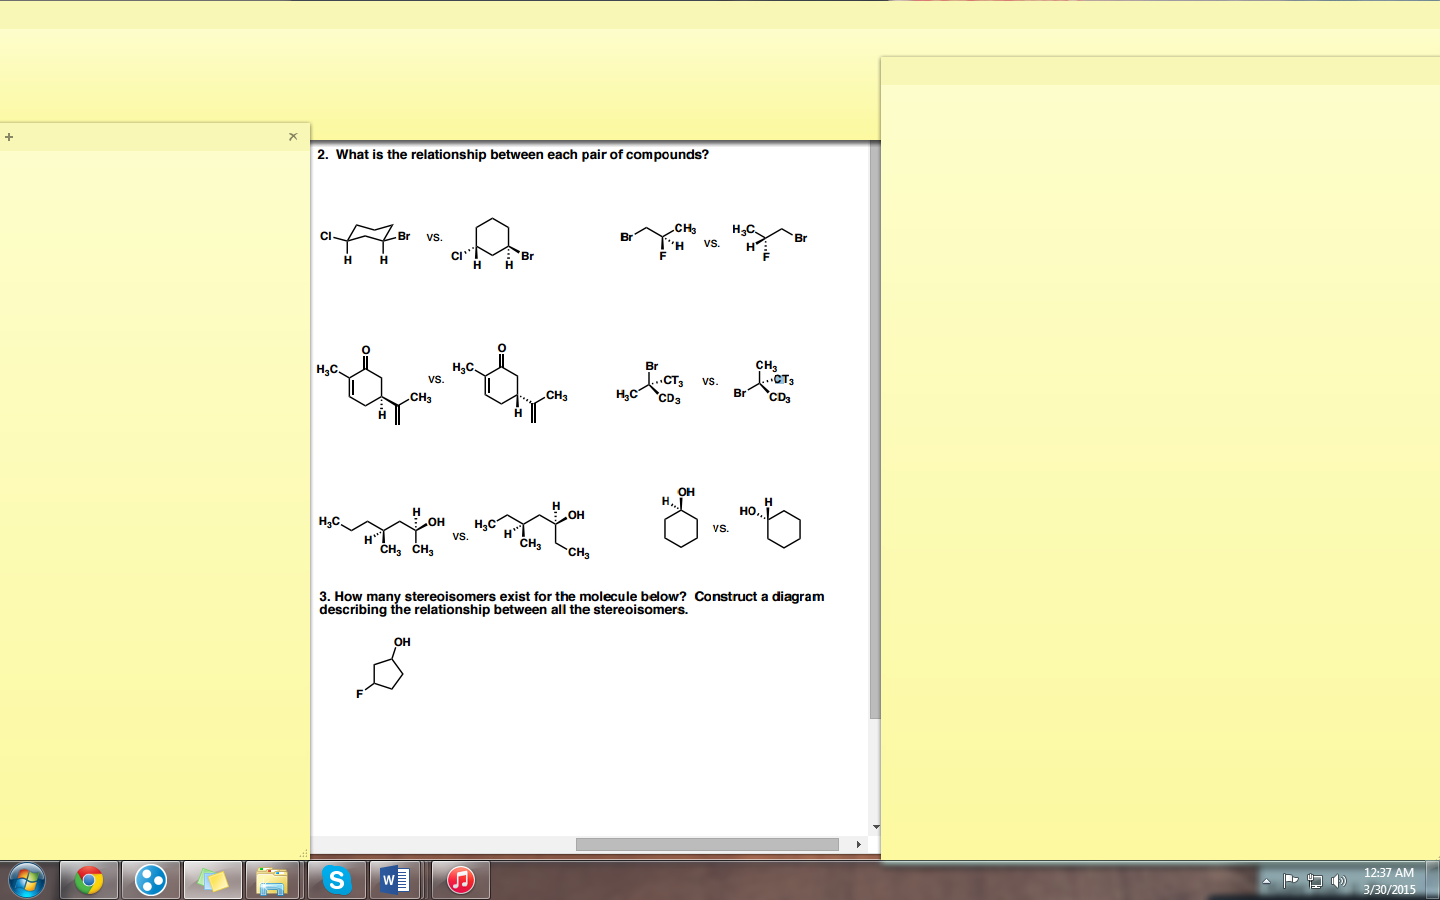Screen dimensions: 1440x900
Task: Select the chair cyclohexane with Cl and Br
Action: click(x=364, y=243)
